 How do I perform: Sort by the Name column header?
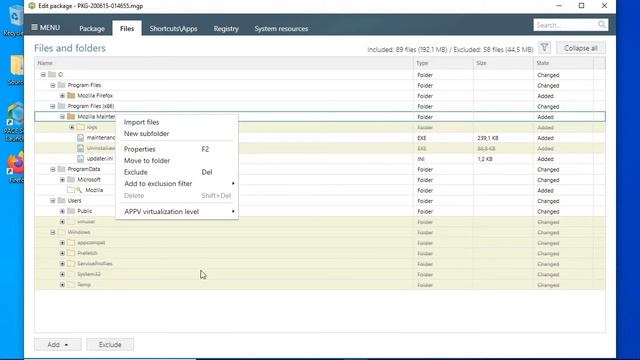coord(224,63)
